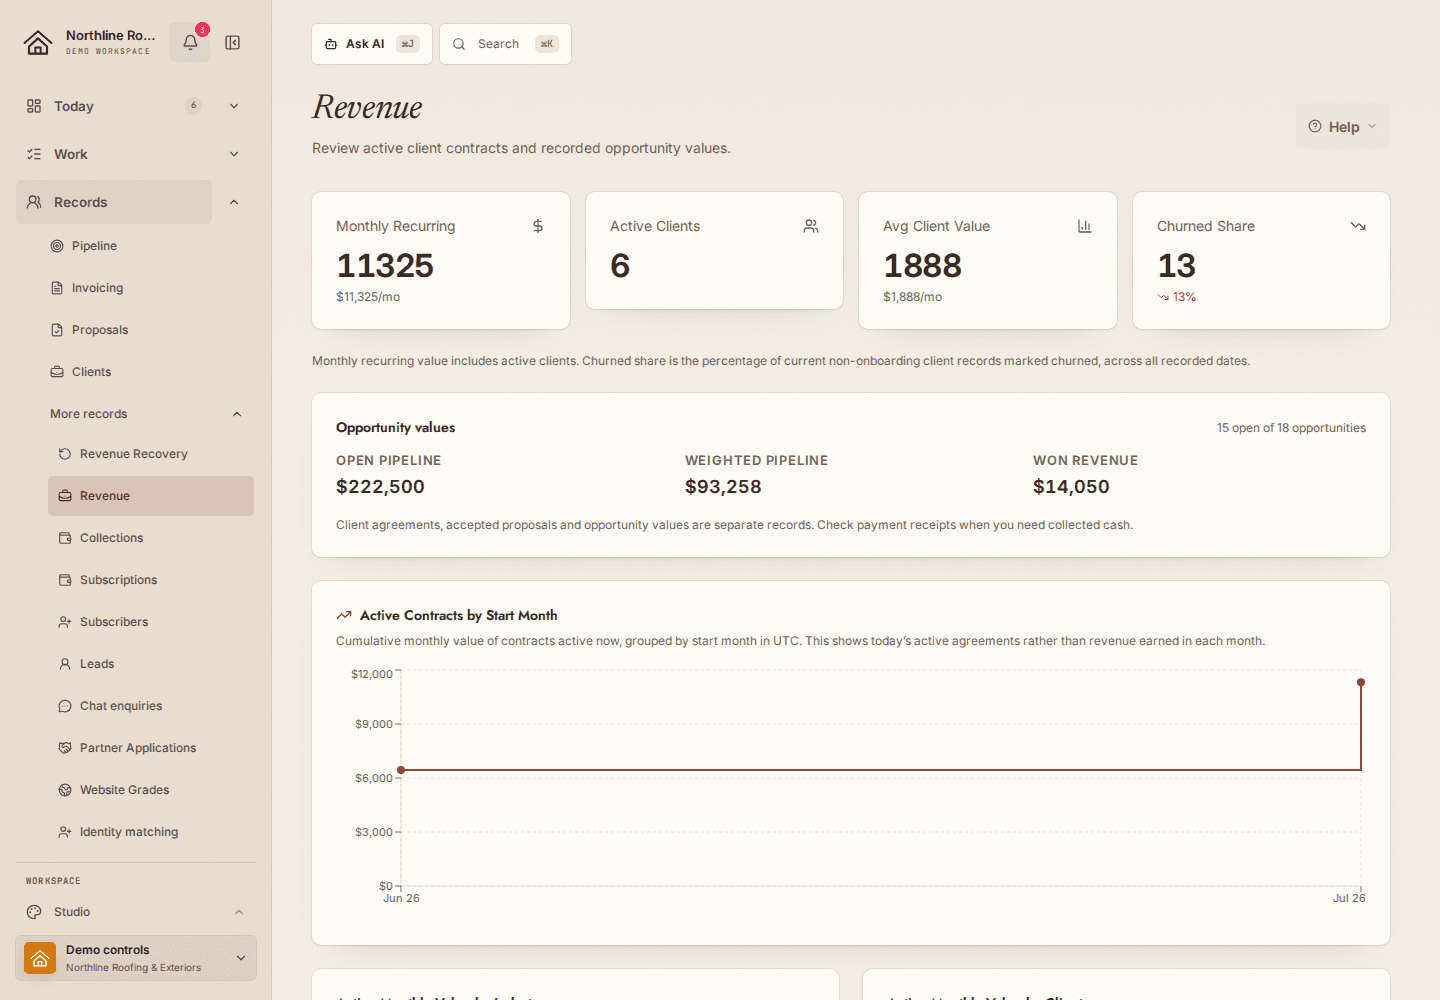Expand the Today section chevron
This screenshot has width=1440, height=1000.
point(234,106)
